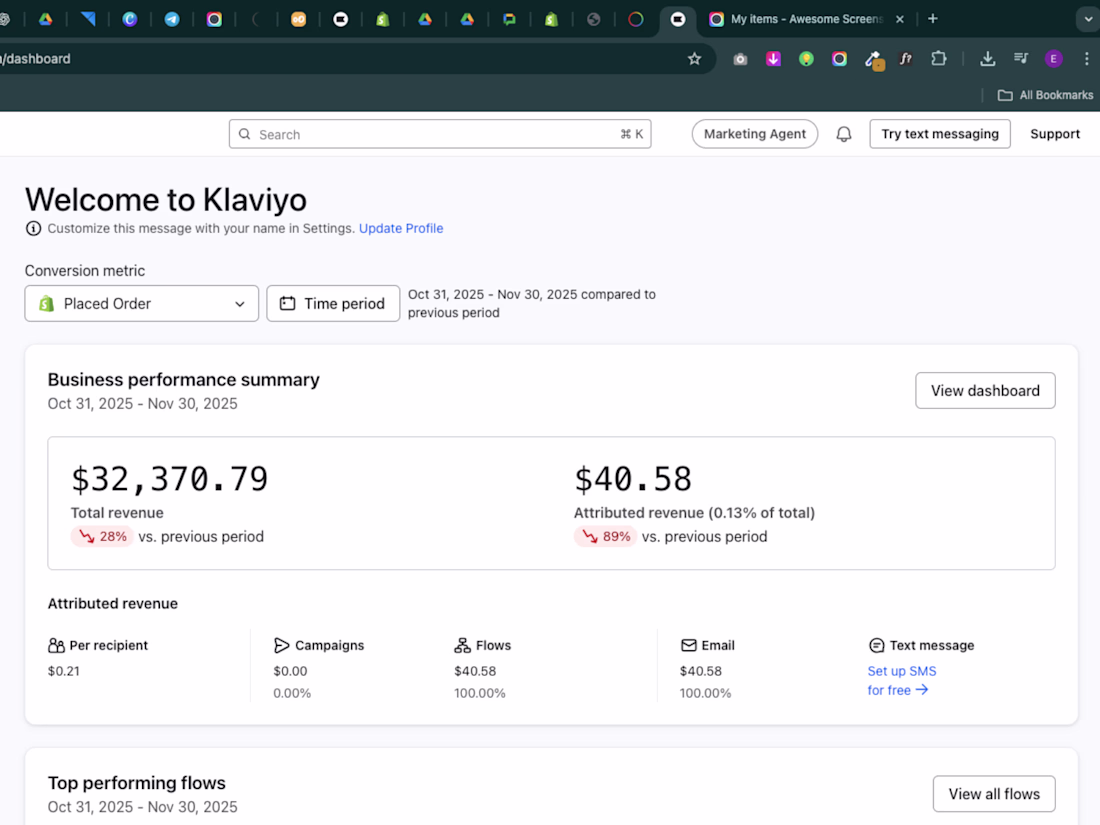Open the All Bookmarks folder

1045,95
